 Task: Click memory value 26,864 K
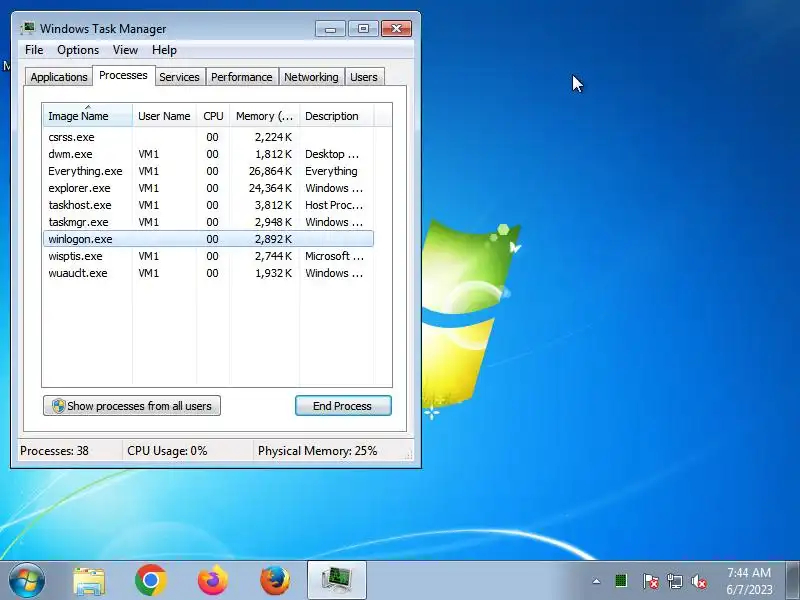coord(270,171)
